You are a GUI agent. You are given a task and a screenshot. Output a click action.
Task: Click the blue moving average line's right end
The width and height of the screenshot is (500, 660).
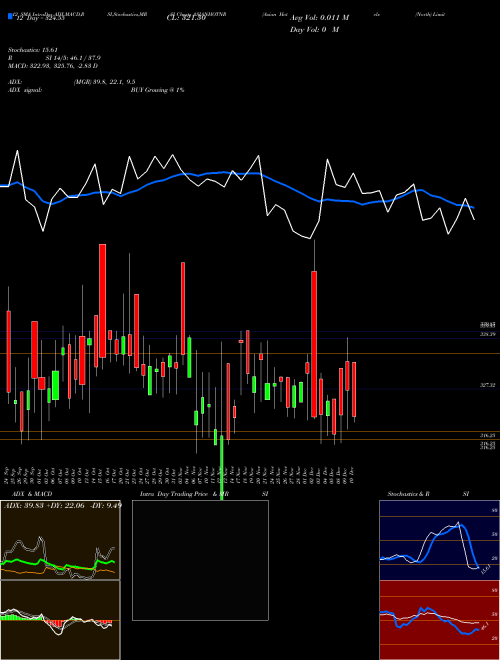click(x=473, y=208)
